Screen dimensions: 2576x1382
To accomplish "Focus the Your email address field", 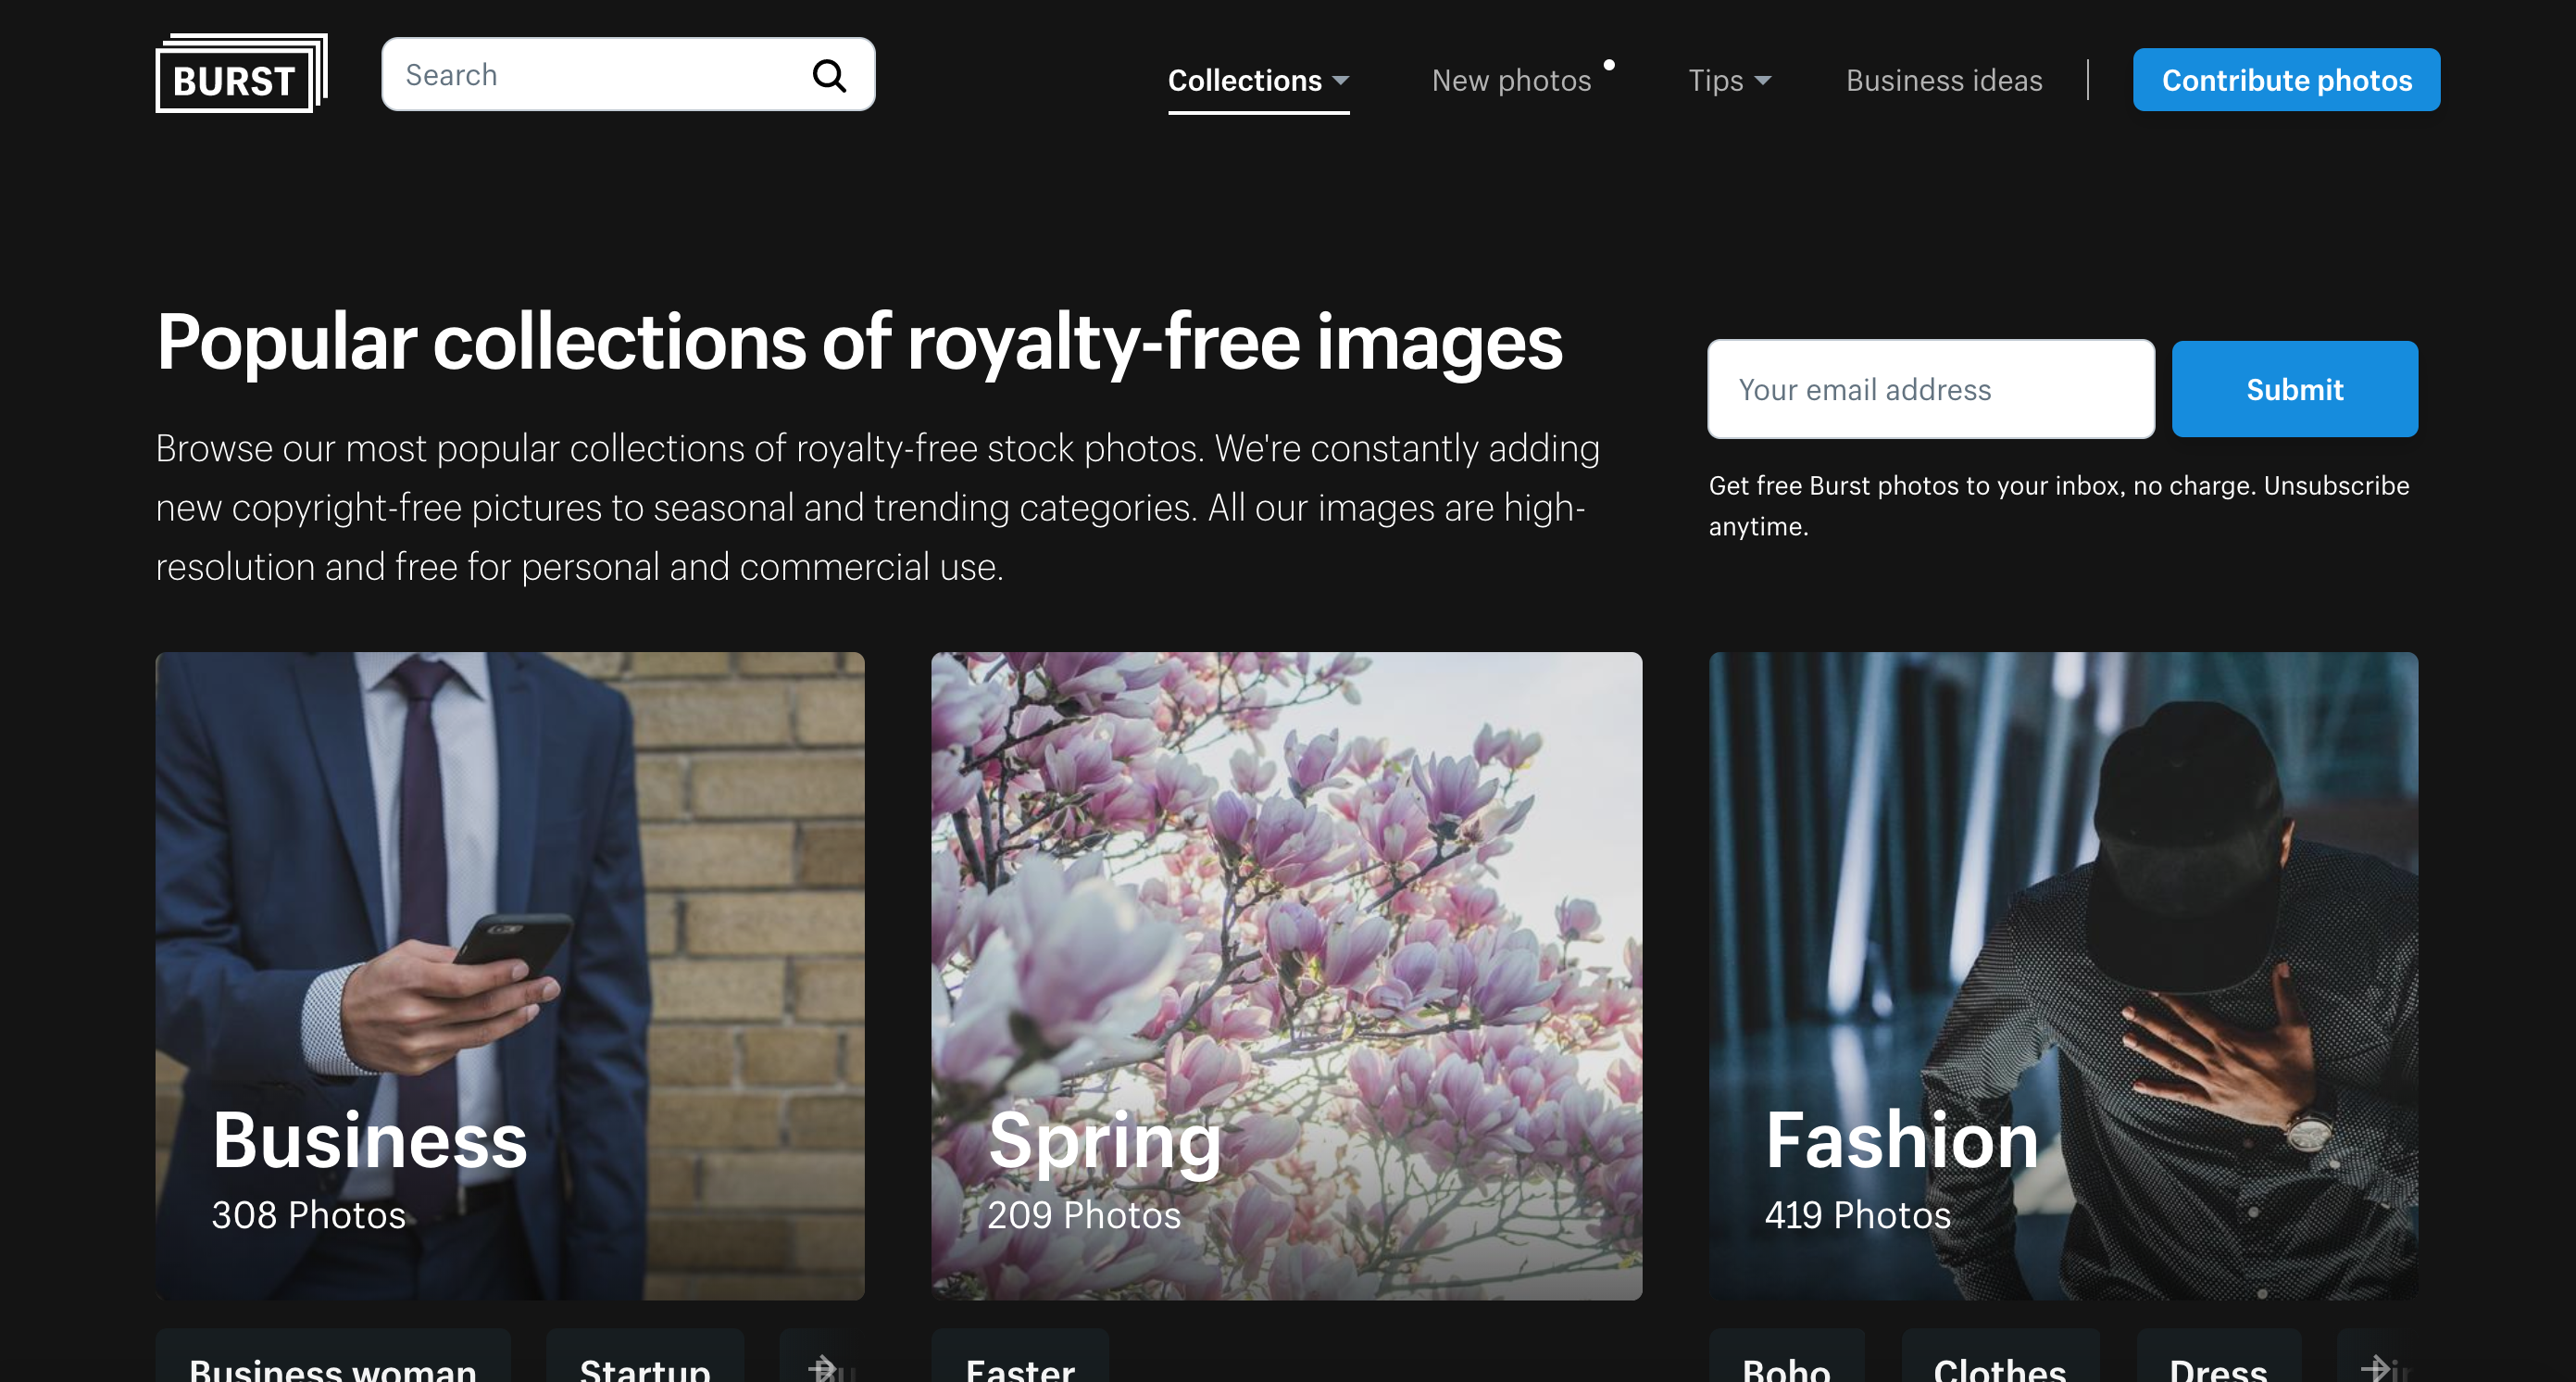I will pos(1930,389).
